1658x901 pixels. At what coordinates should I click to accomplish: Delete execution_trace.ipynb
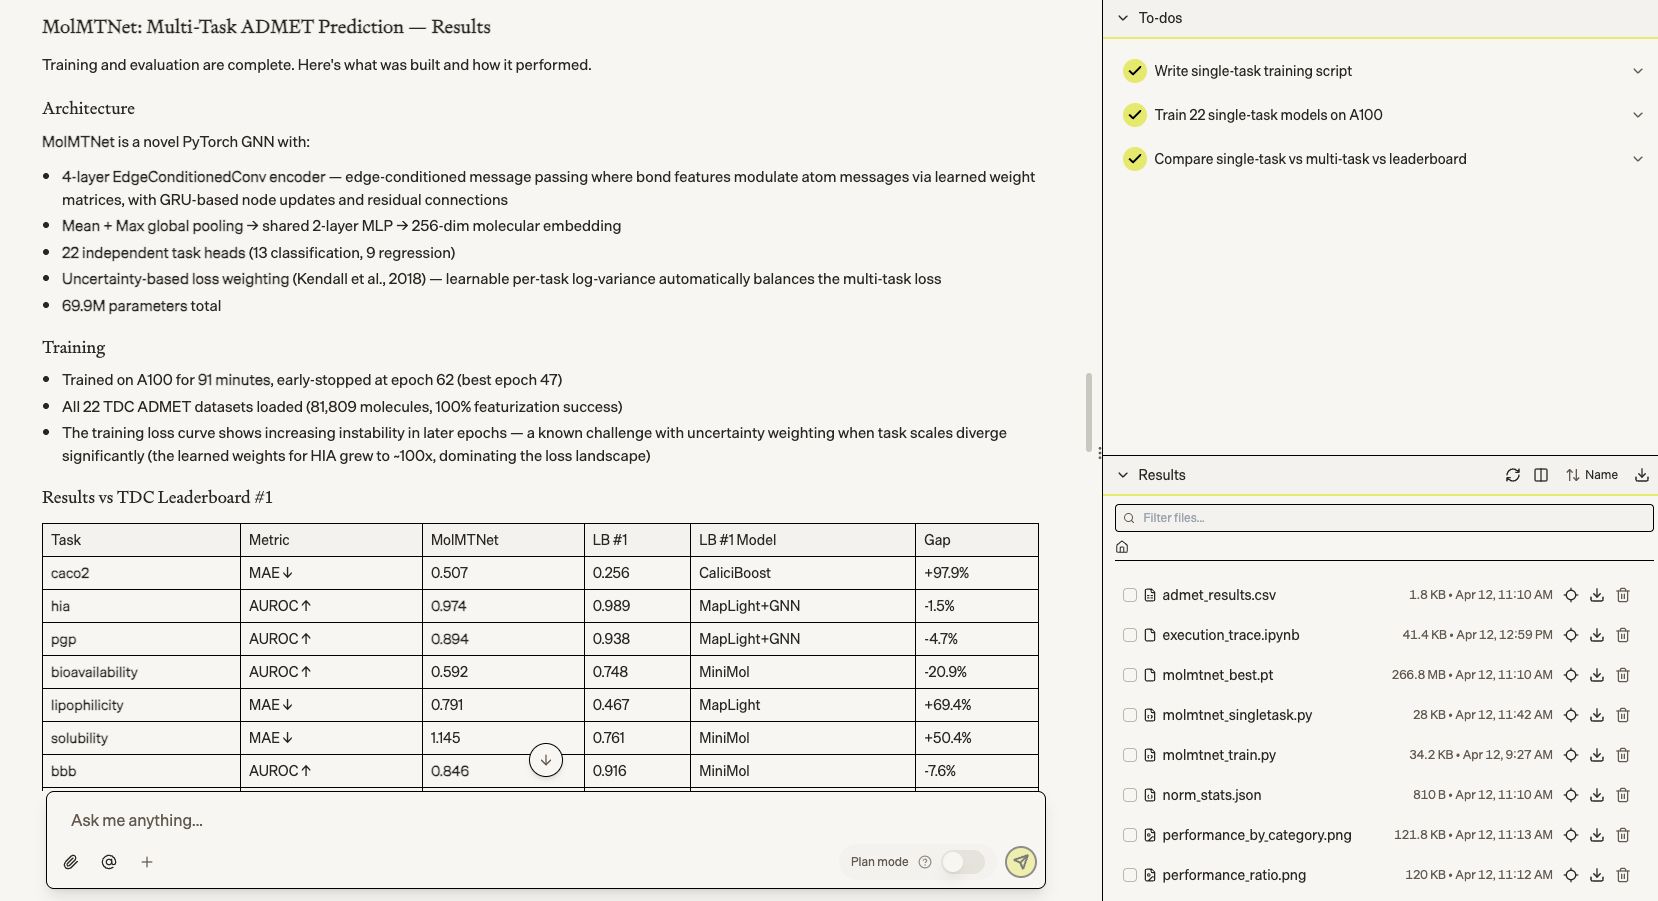coord(1623,635)
